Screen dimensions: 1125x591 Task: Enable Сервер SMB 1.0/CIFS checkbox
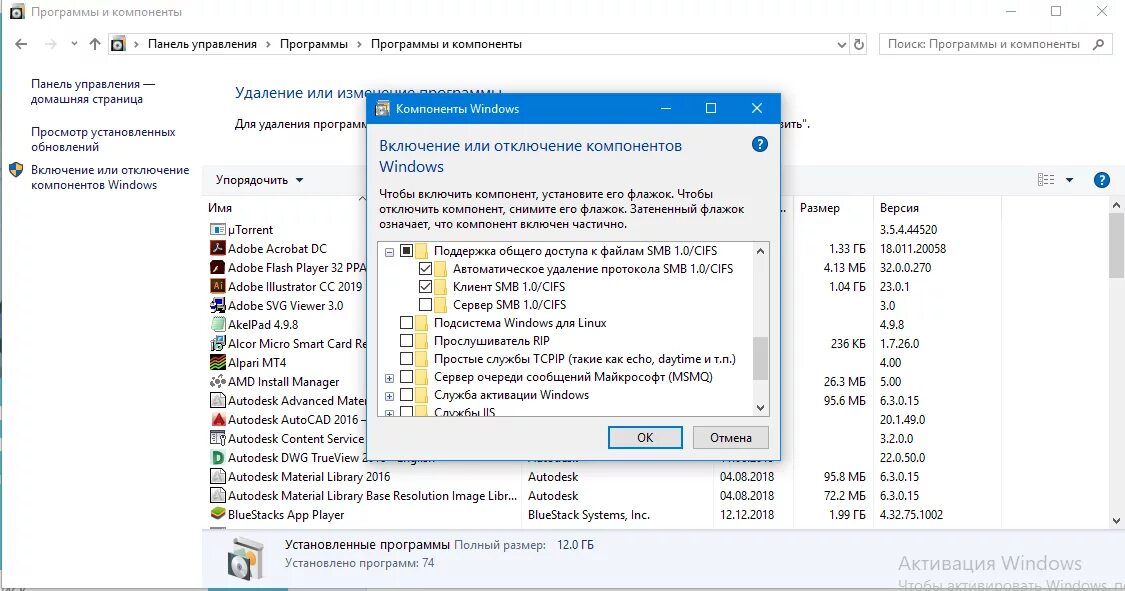425,305
